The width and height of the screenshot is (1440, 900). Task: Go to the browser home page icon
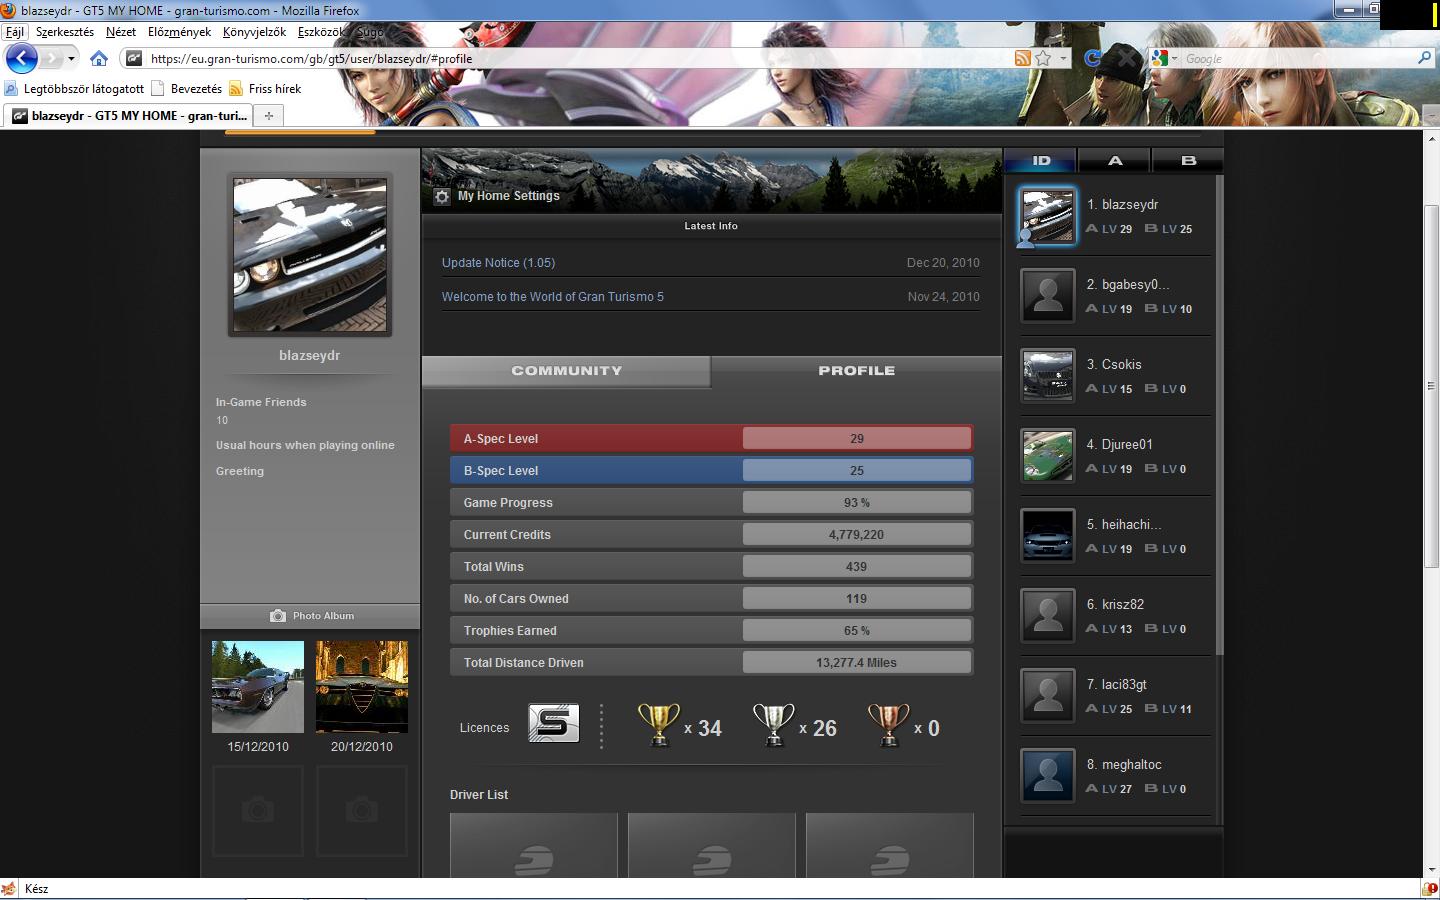99,58
